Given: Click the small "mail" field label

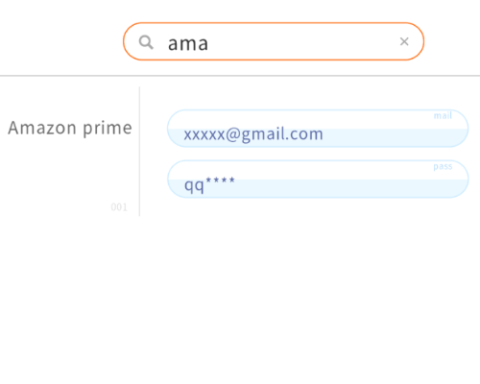Looking at the screenshot, I should pyautogui.click(x=443, y=115).
